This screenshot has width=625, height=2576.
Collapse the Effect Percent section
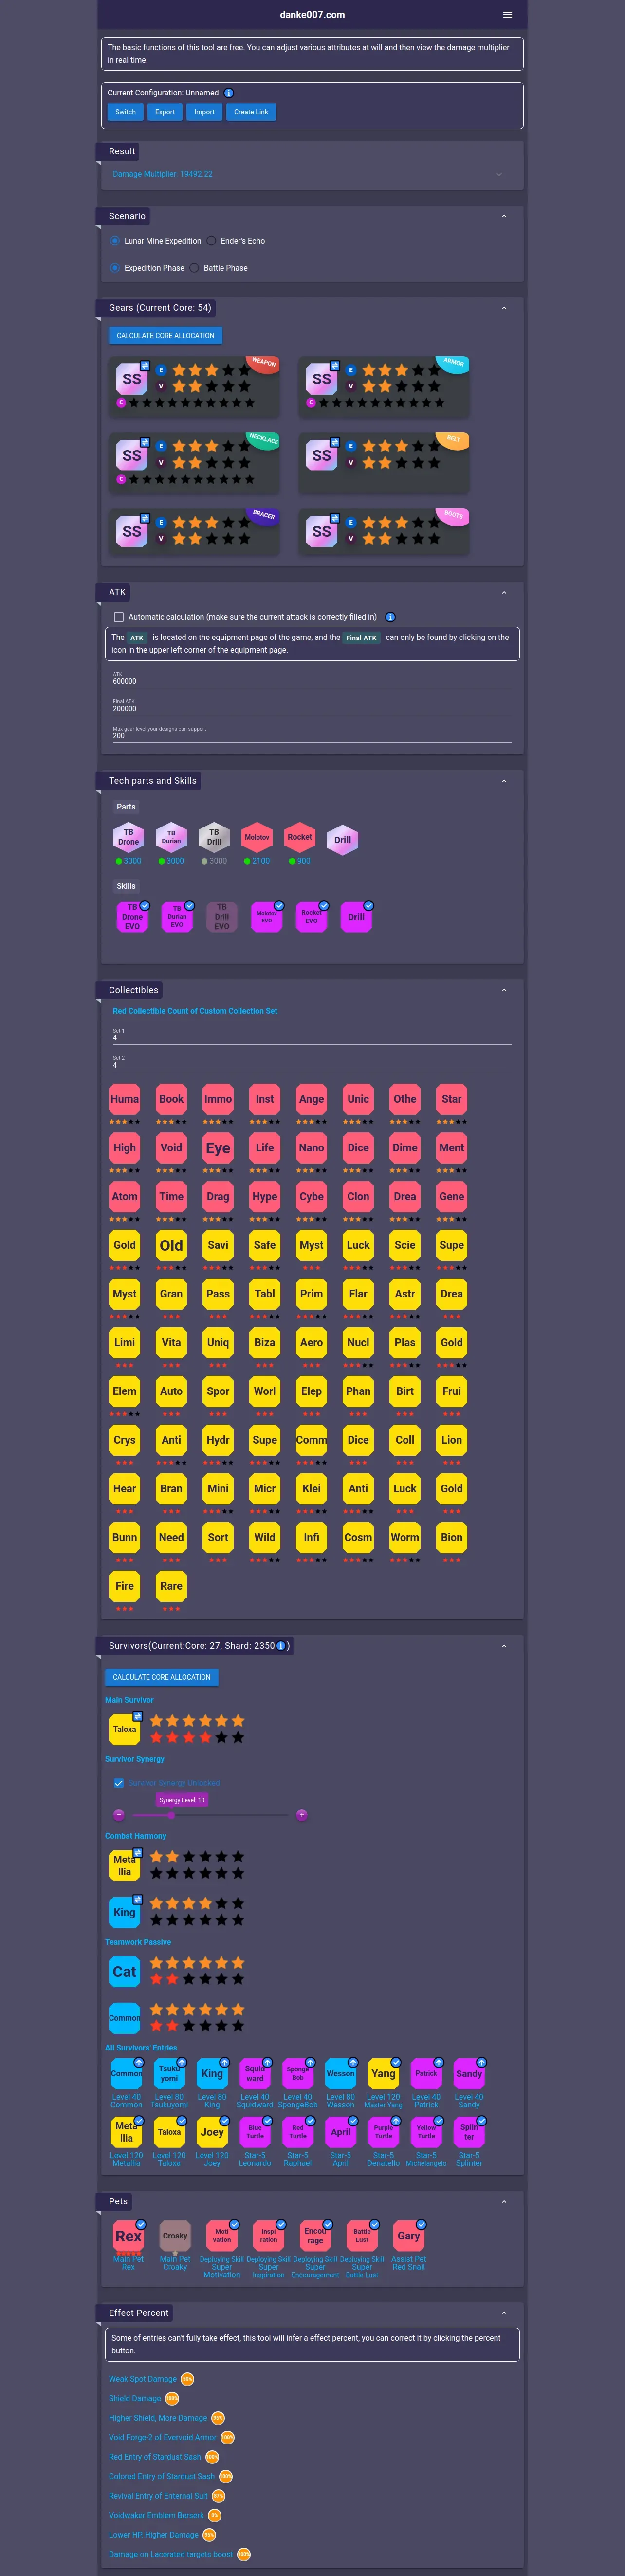pos(504,2313)
